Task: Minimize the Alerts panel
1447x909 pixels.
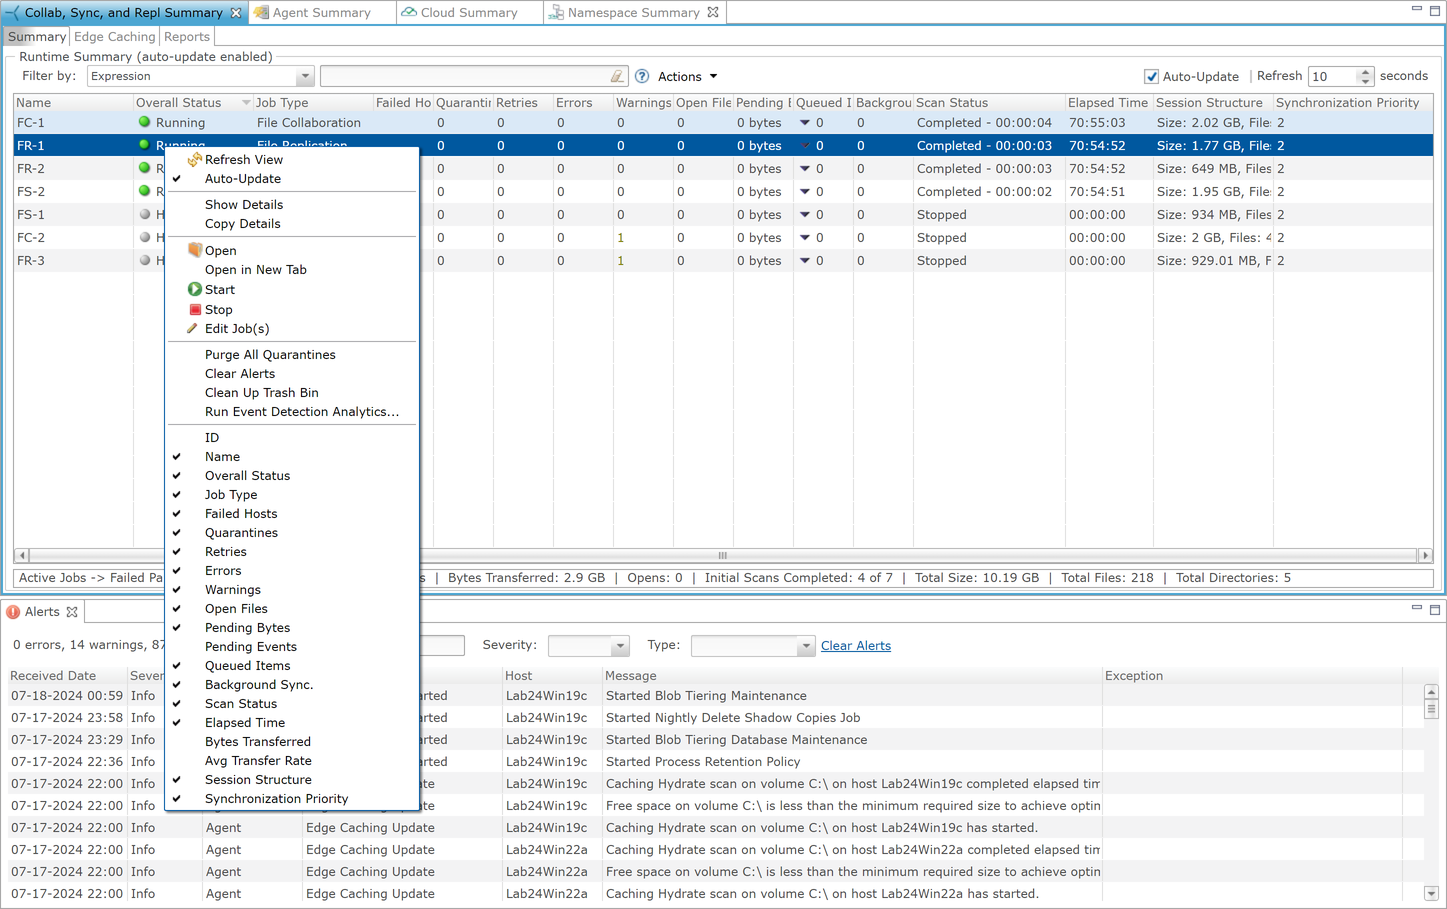Action: pos(1416,608)
